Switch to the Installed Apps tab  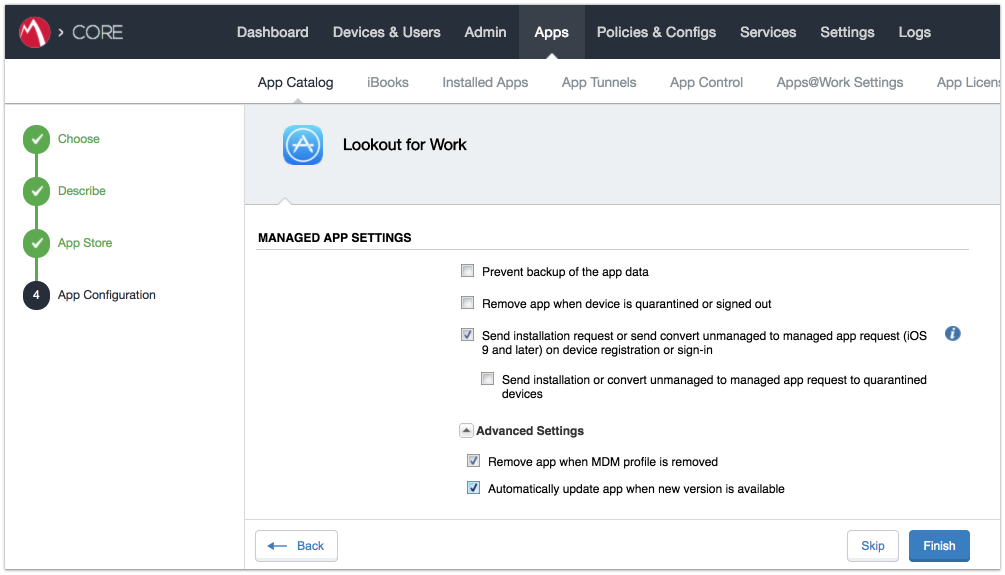pyautogui.click(x=485, y=83)
